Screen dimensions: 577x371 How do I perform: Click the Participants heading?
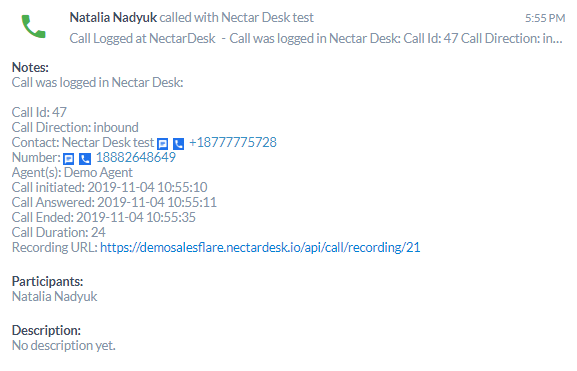point(47,282)
